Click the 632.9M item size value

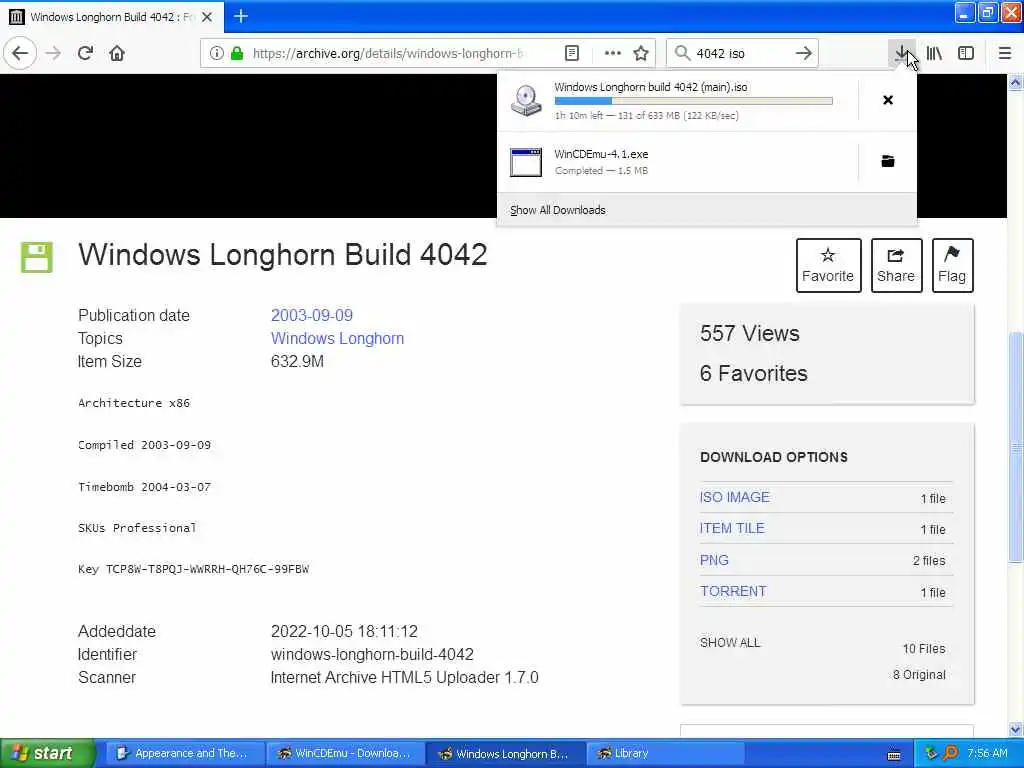tap(297, 361)
